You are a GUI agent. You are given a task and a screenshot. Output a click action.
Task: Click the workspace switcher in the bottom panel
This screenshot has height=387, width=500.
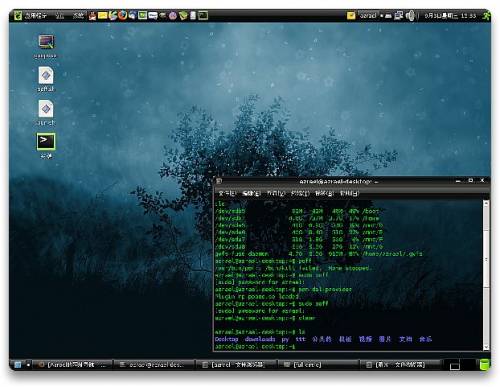461,365
